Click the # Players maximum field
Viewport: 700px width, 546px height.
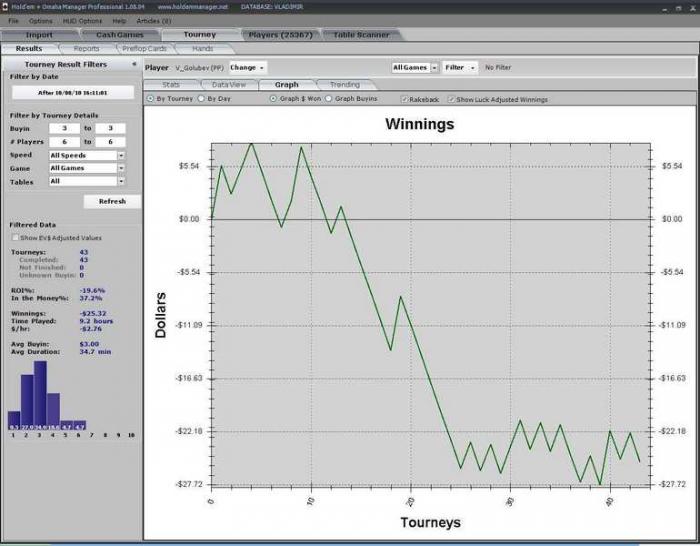[x=110, y=142]
